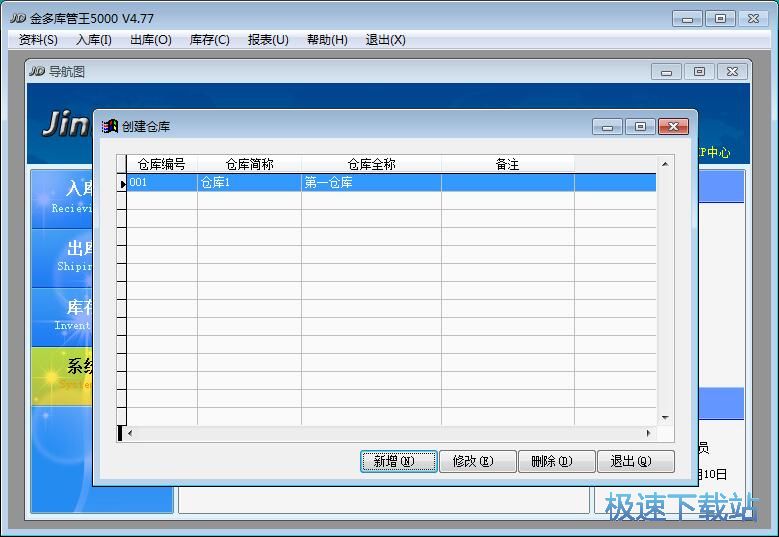Screen dimensions: 779x537
Task: Click the 仓库全称 column header
Action: [x=371, y=164]
